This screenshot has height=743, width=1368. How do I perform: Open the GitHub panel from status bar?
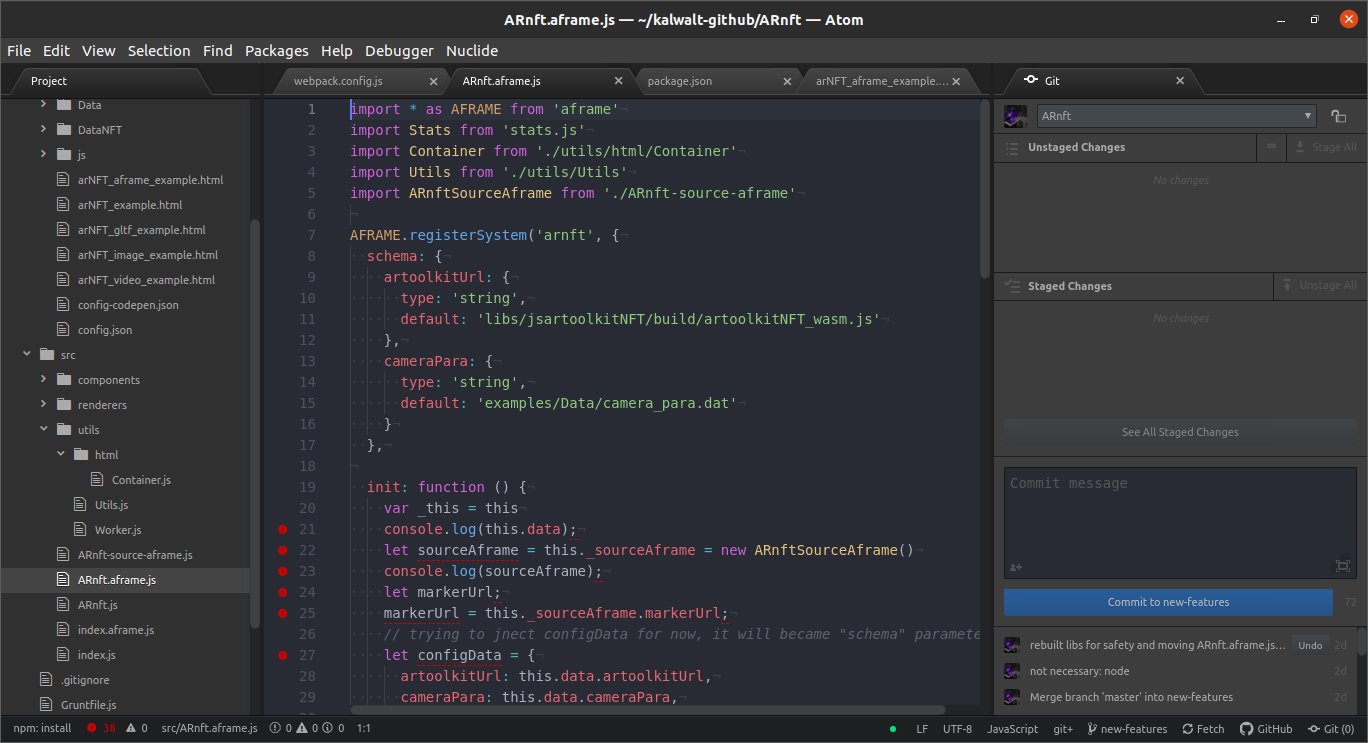[1266, 728]
